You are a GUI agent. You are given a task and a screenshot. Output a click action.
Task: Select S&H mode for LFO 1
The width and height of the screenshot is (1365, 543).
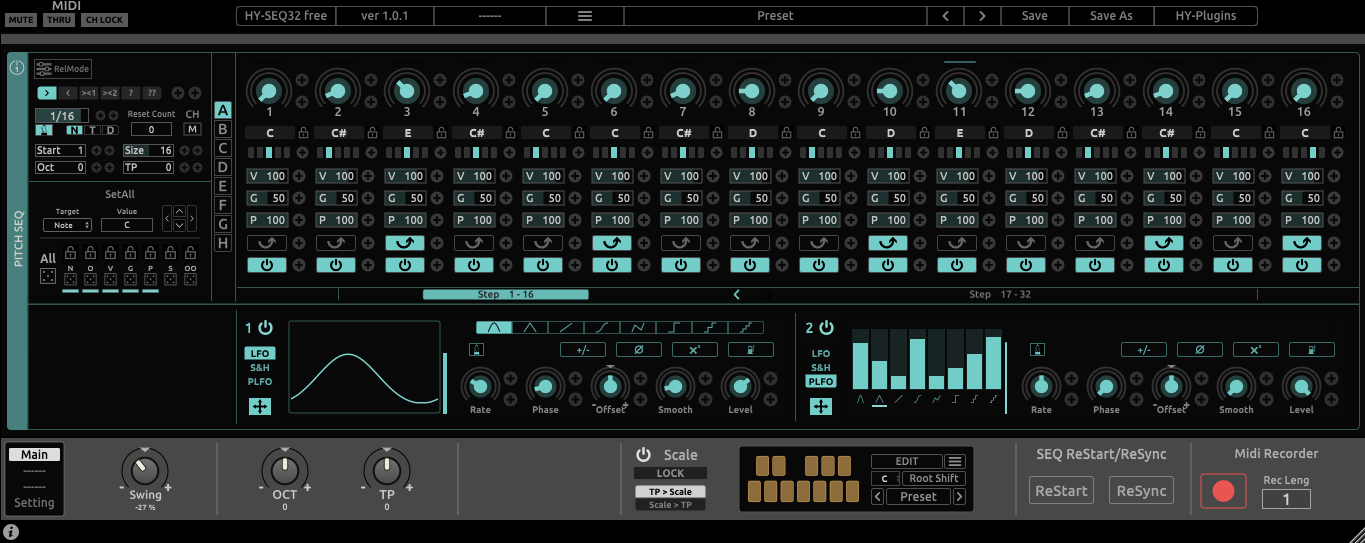(260, 367)
